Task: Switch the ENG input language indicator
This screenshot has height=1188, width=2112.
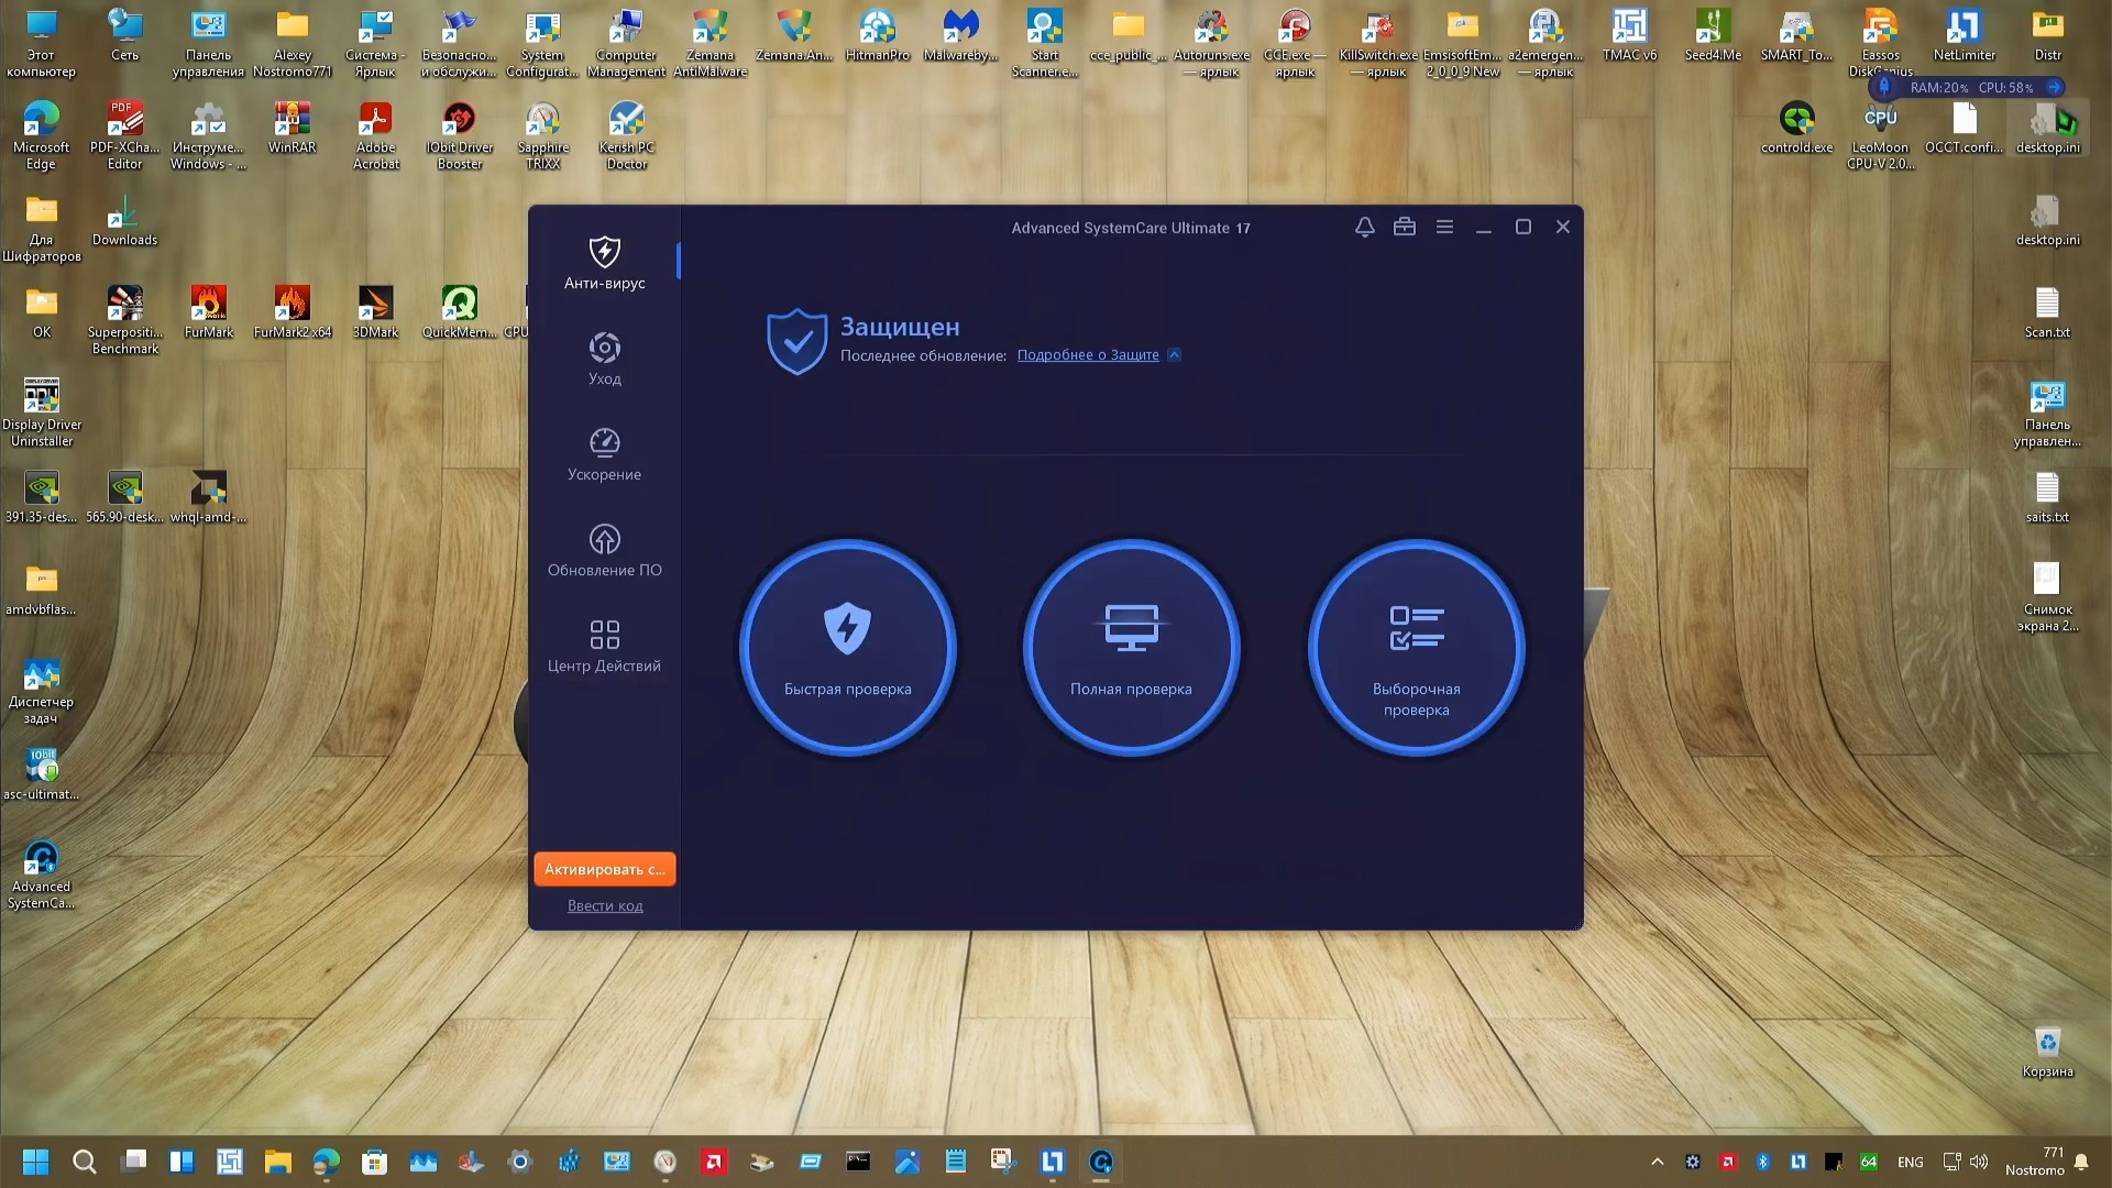Action: click(x=1910, y=1161)
